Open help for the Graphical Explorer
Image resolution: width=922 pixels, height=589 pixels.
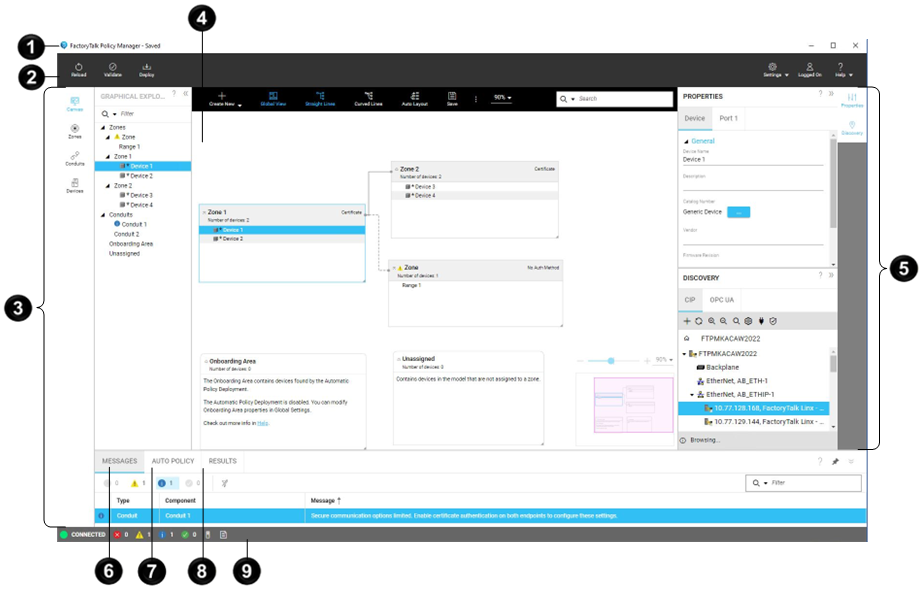pyautogui.click(x=173, y=93)
